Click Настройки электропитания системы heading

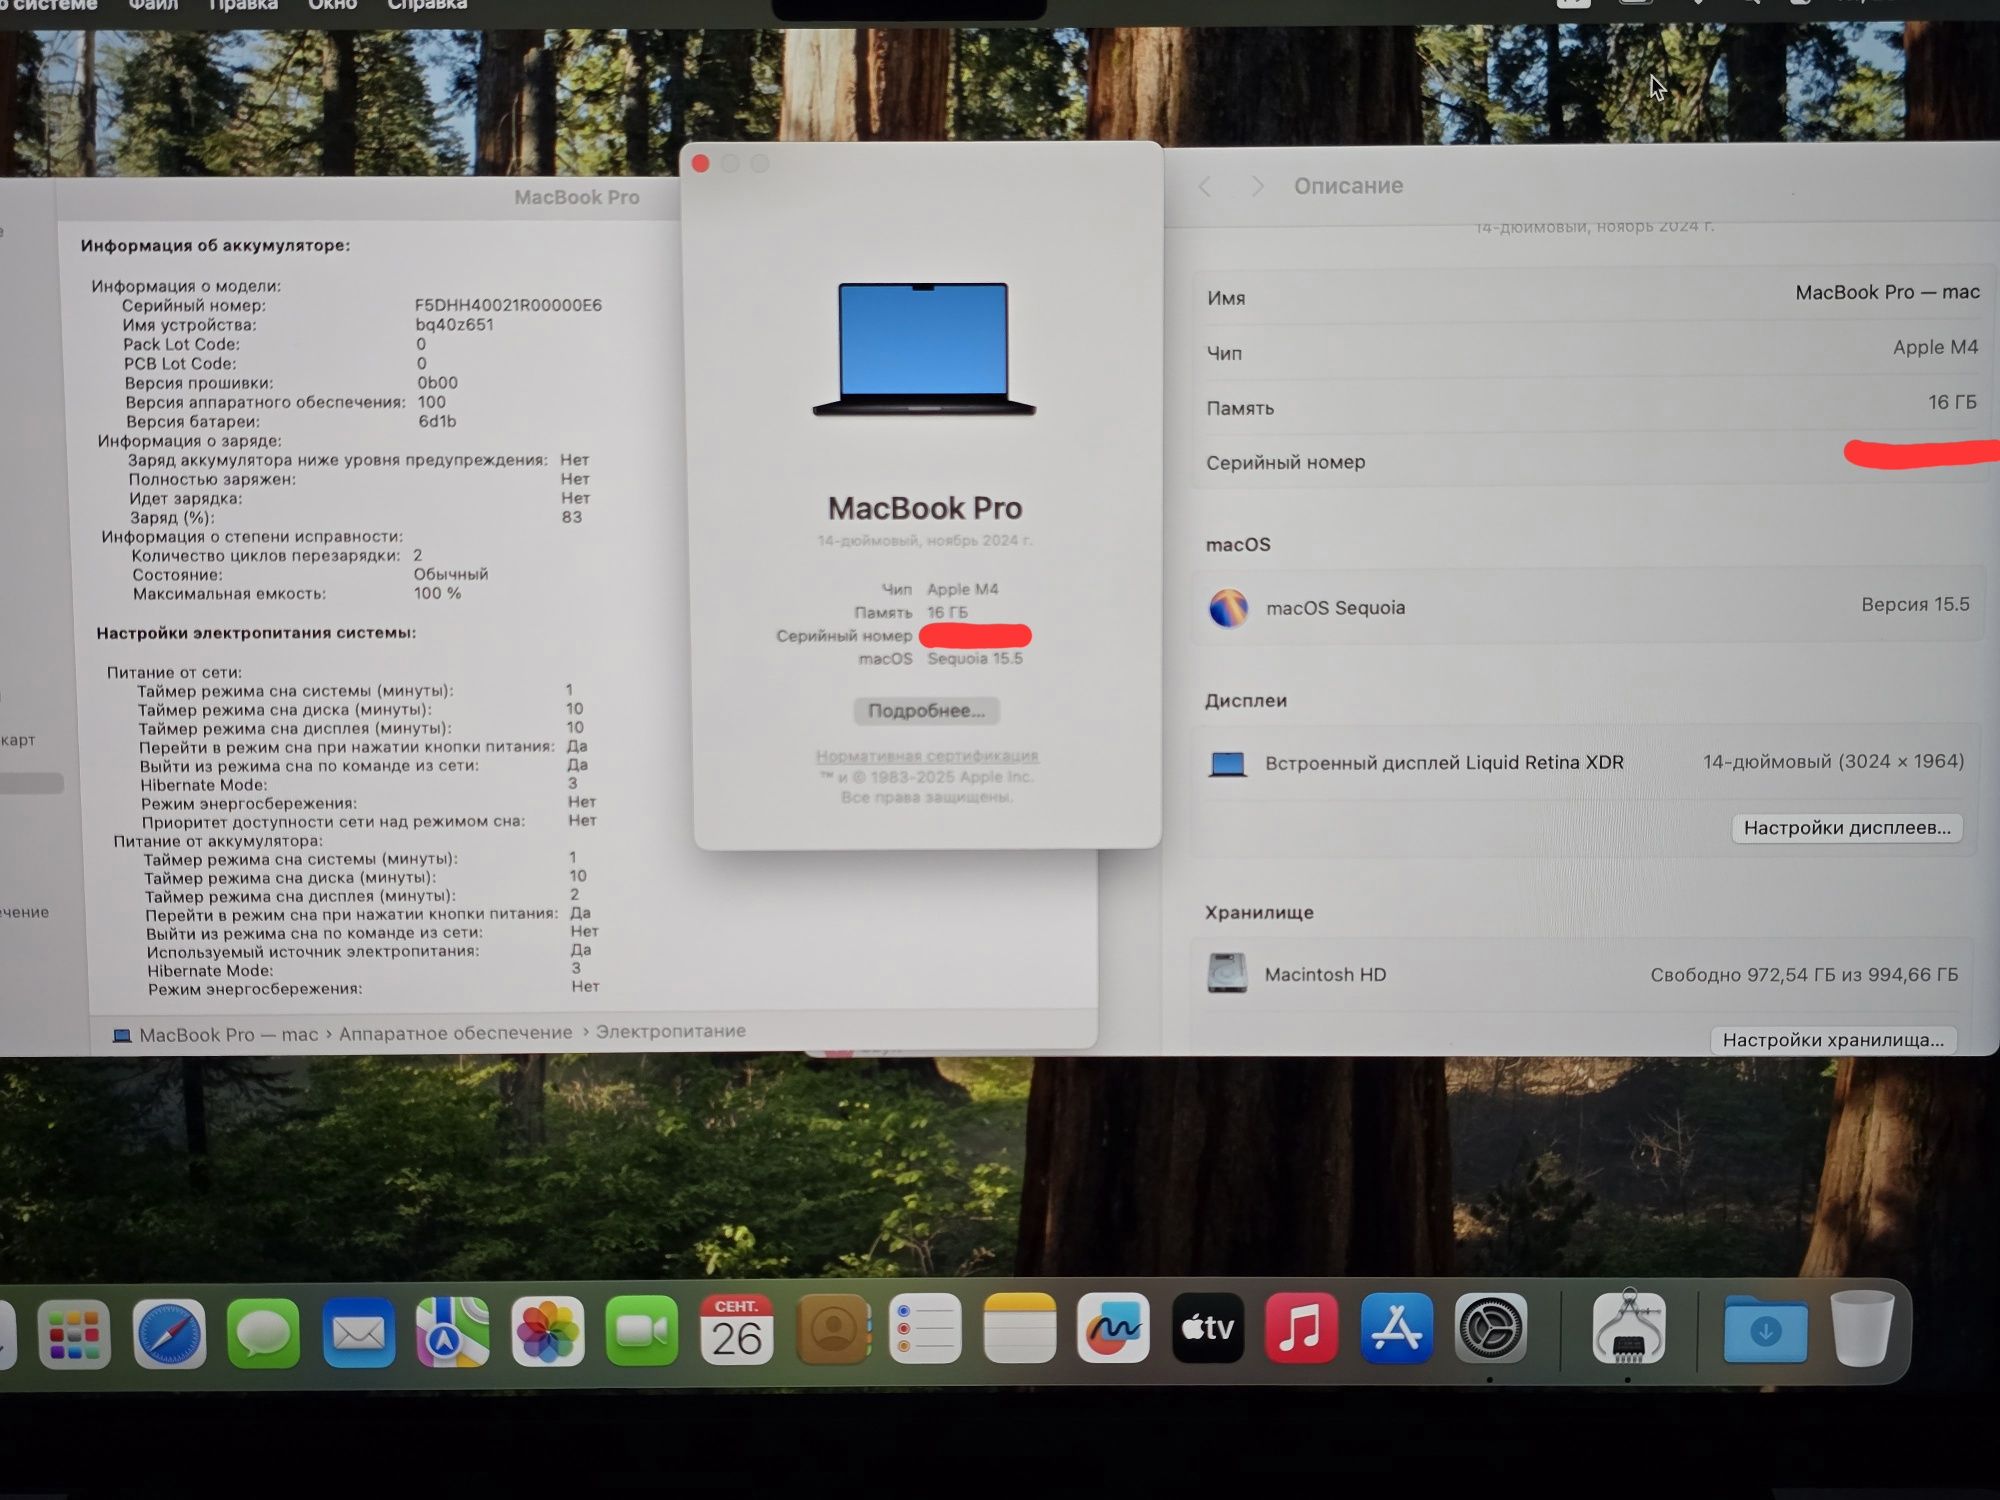point(256,633)
